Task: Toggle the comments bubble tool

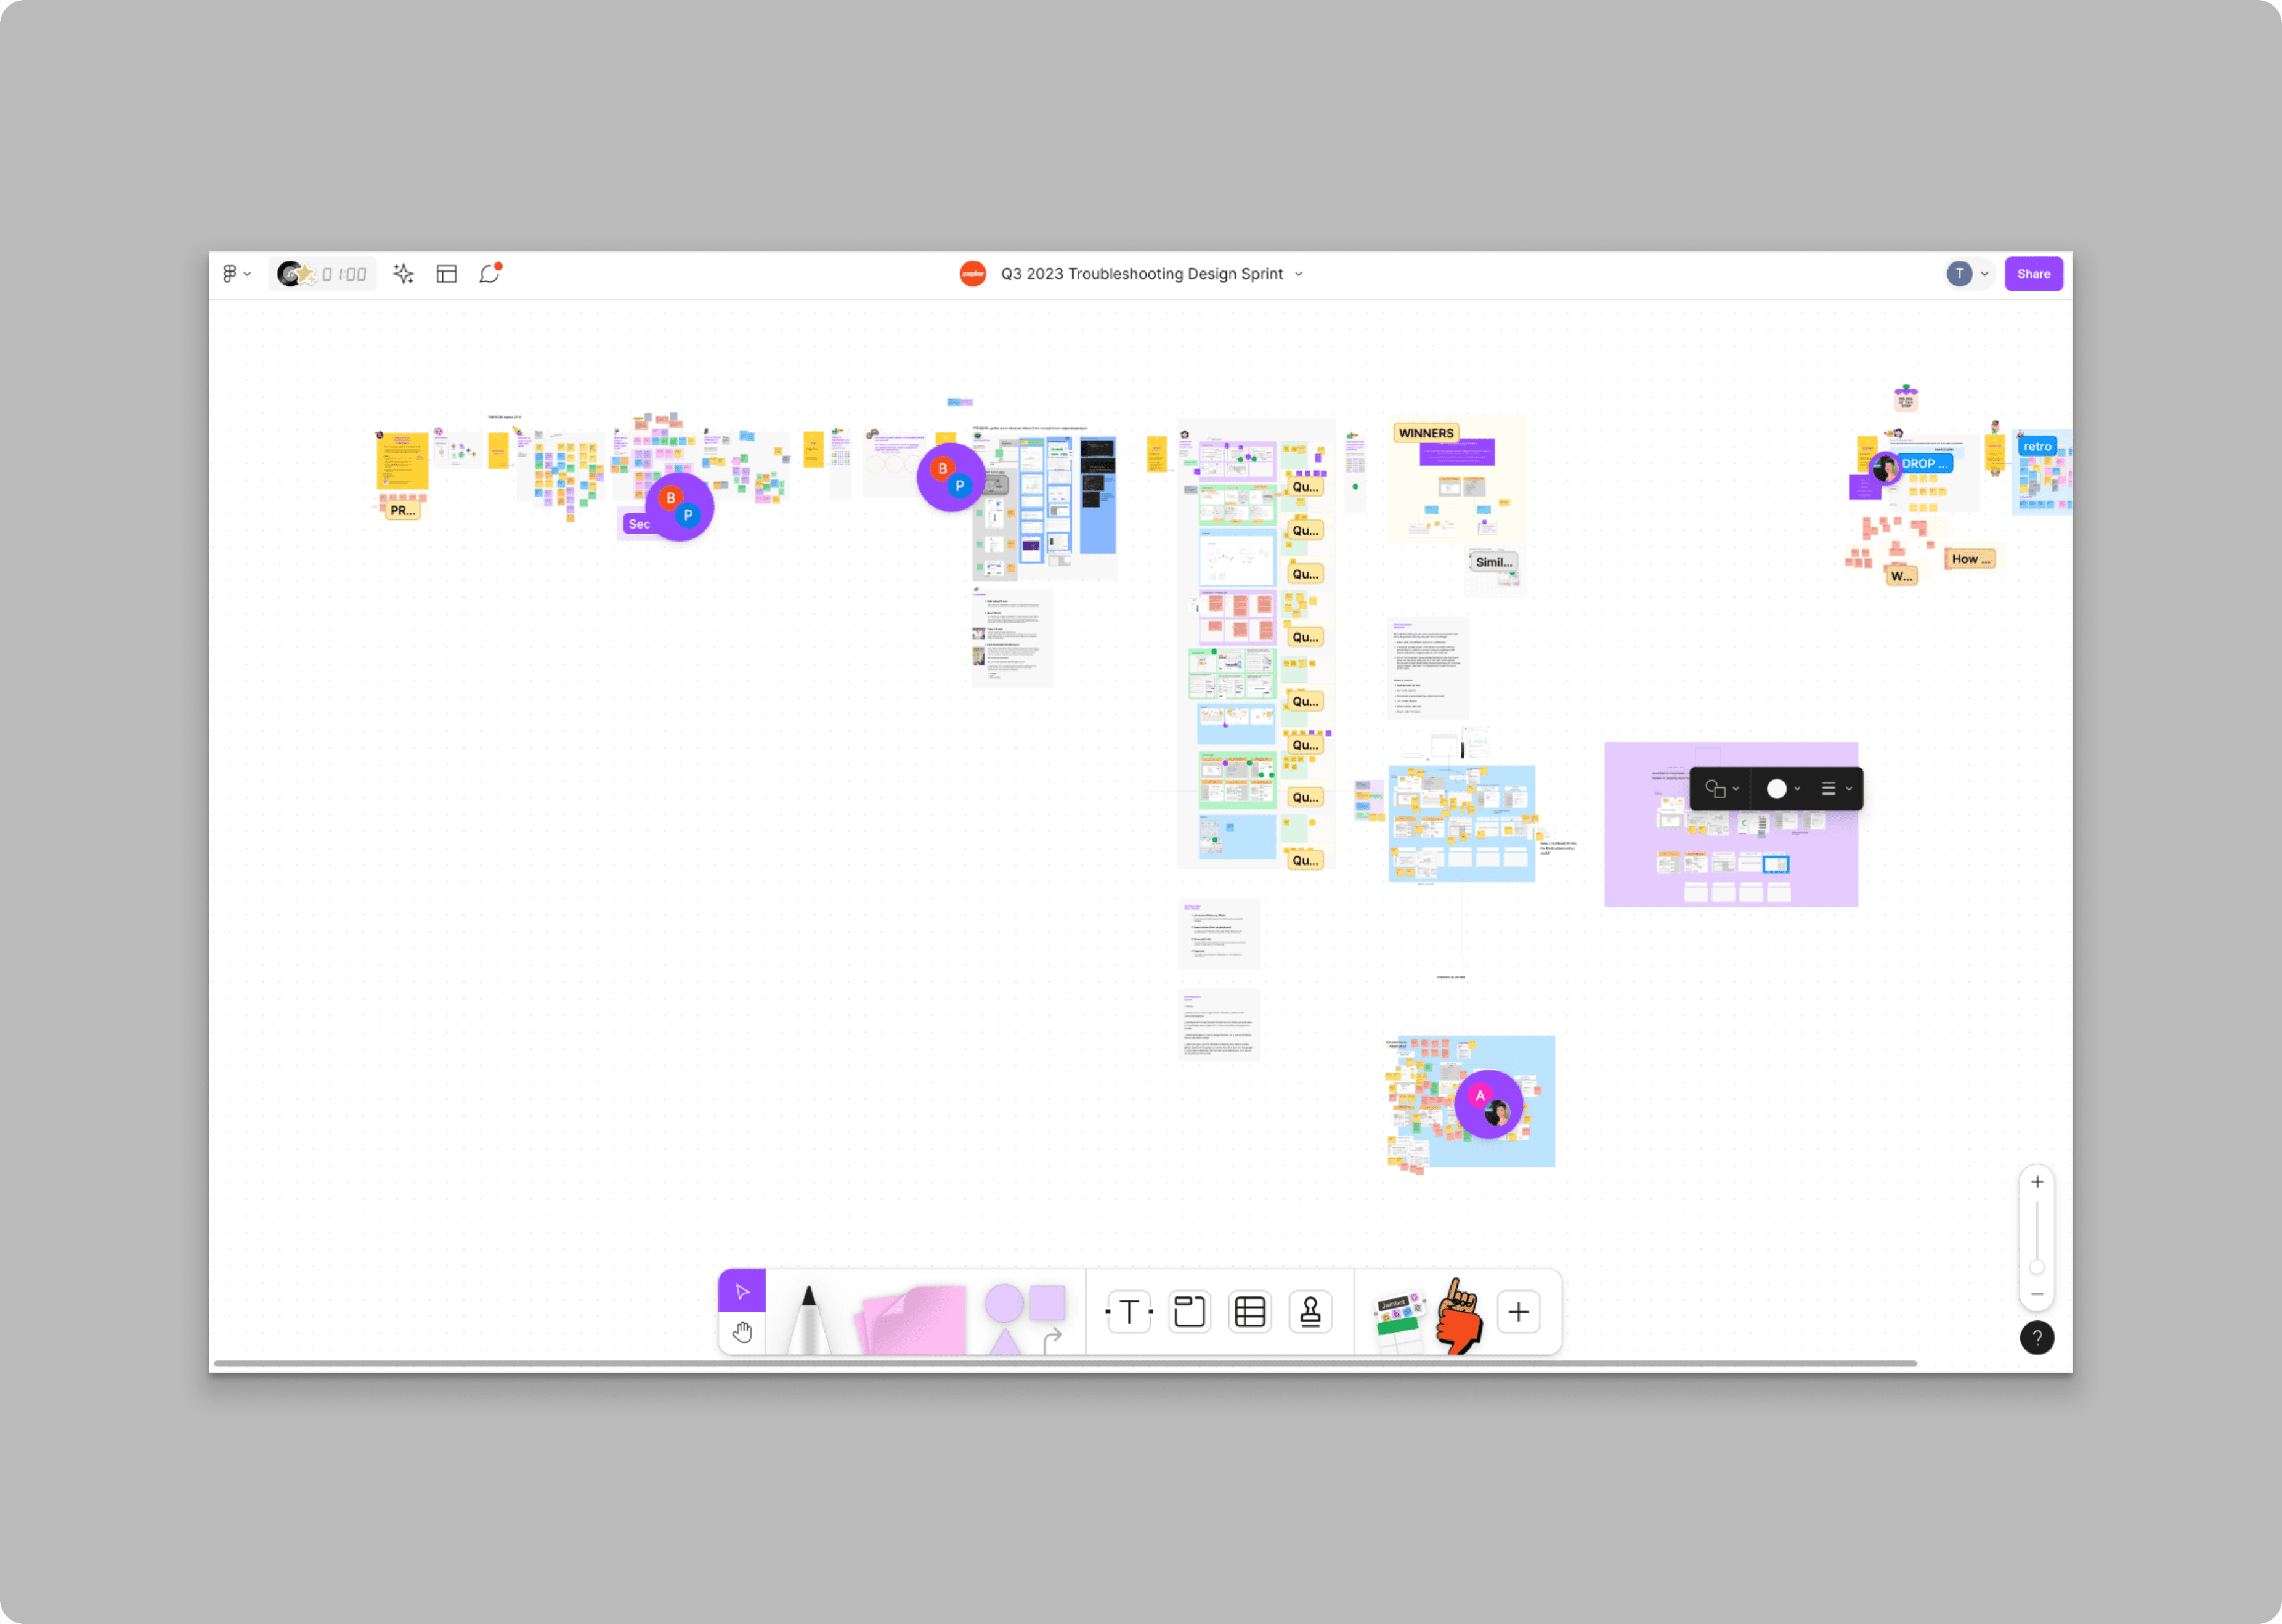Action: [x=489, y=274]
